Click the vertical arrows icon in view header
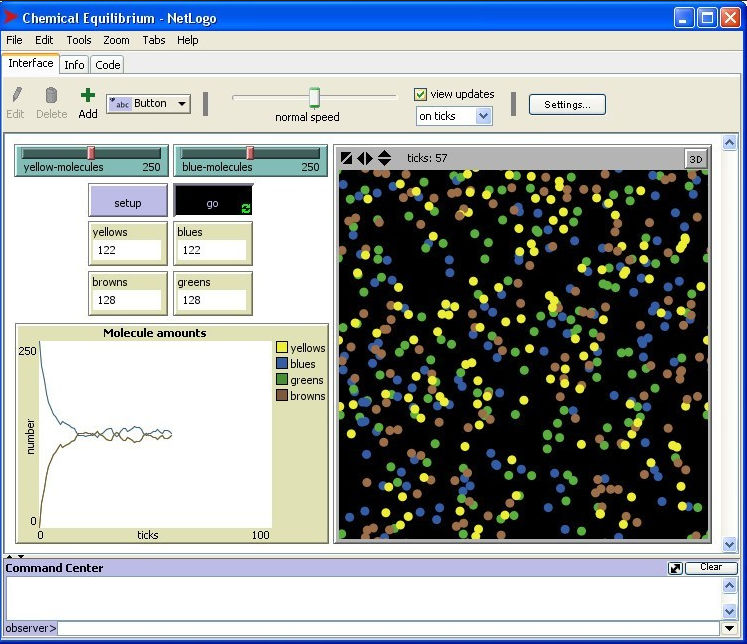The width and height of the screenshot is (747, 644). (384, 158)
